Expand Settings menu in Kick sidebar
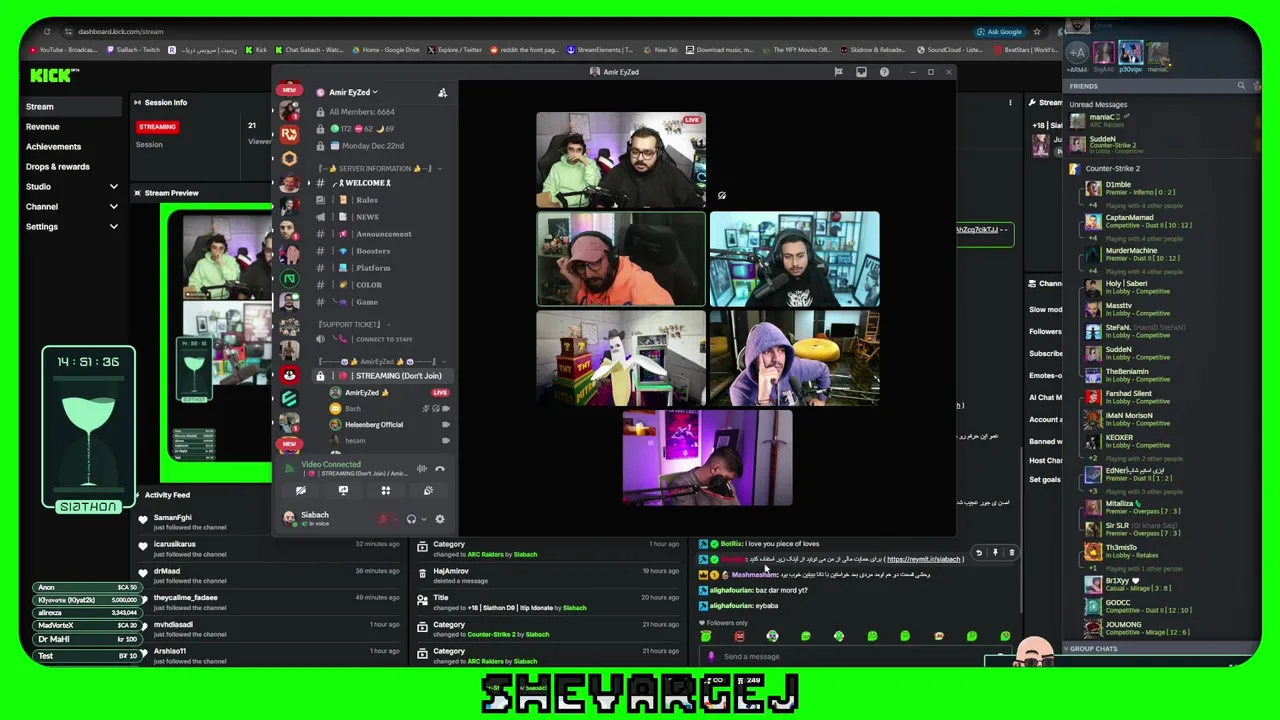 (113, 227)
